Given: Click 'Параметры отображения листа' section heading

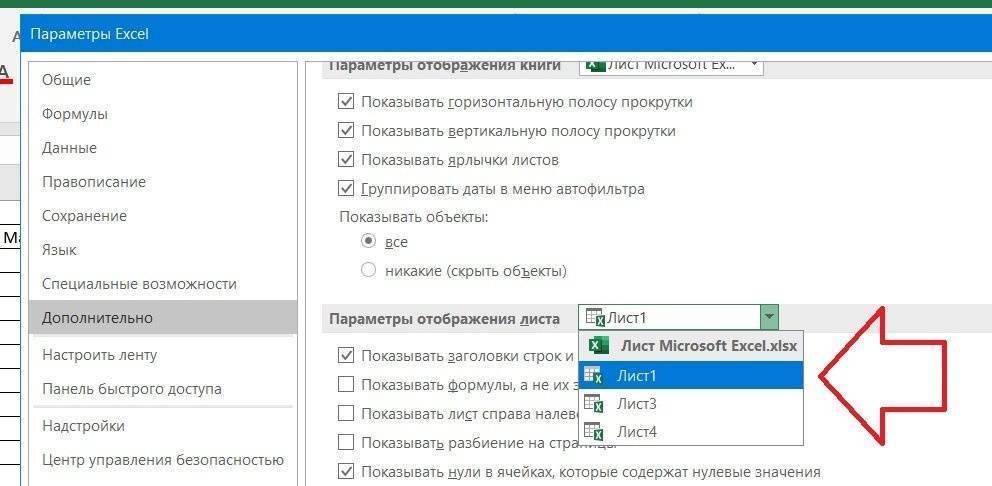Looking at the screenshot, I should tap(445, 320).
